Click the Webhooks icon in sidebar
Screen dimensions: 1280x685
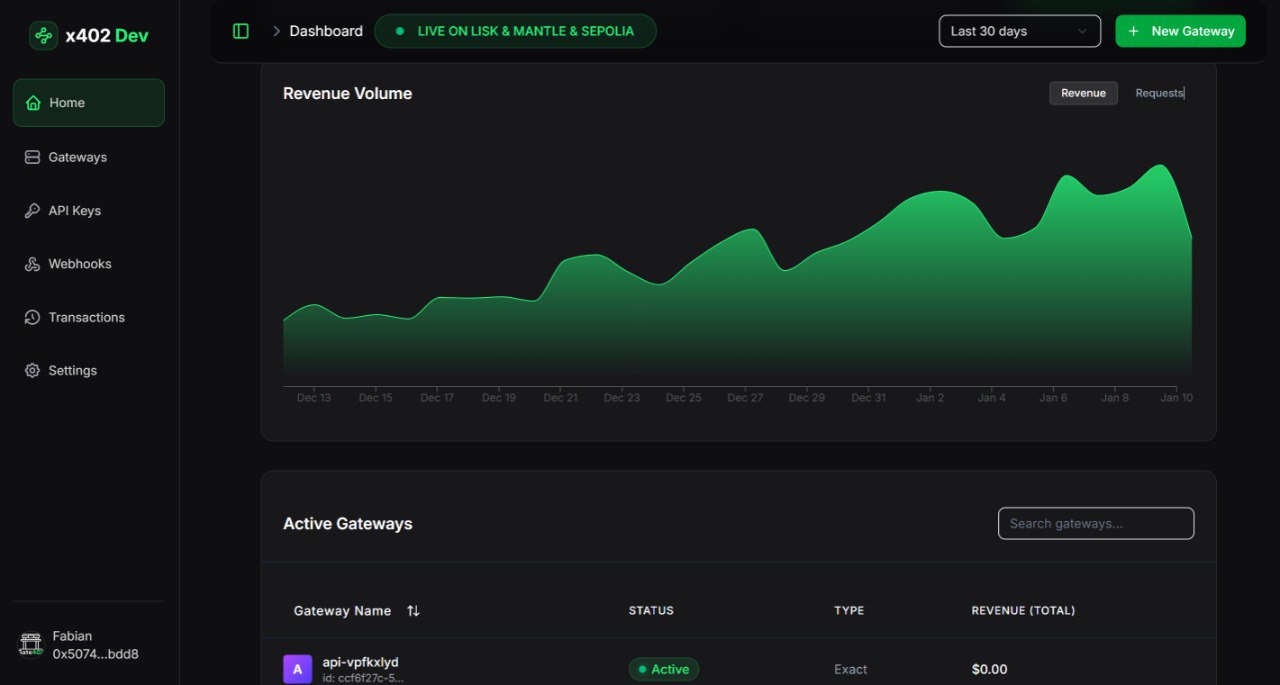point(32,264)
